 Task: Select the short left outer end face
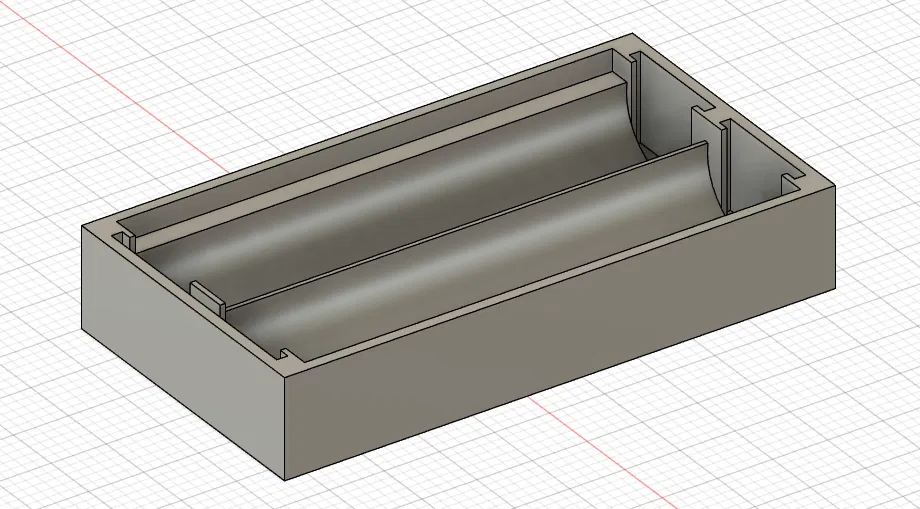pyautogui.click(x=183, y=353)
